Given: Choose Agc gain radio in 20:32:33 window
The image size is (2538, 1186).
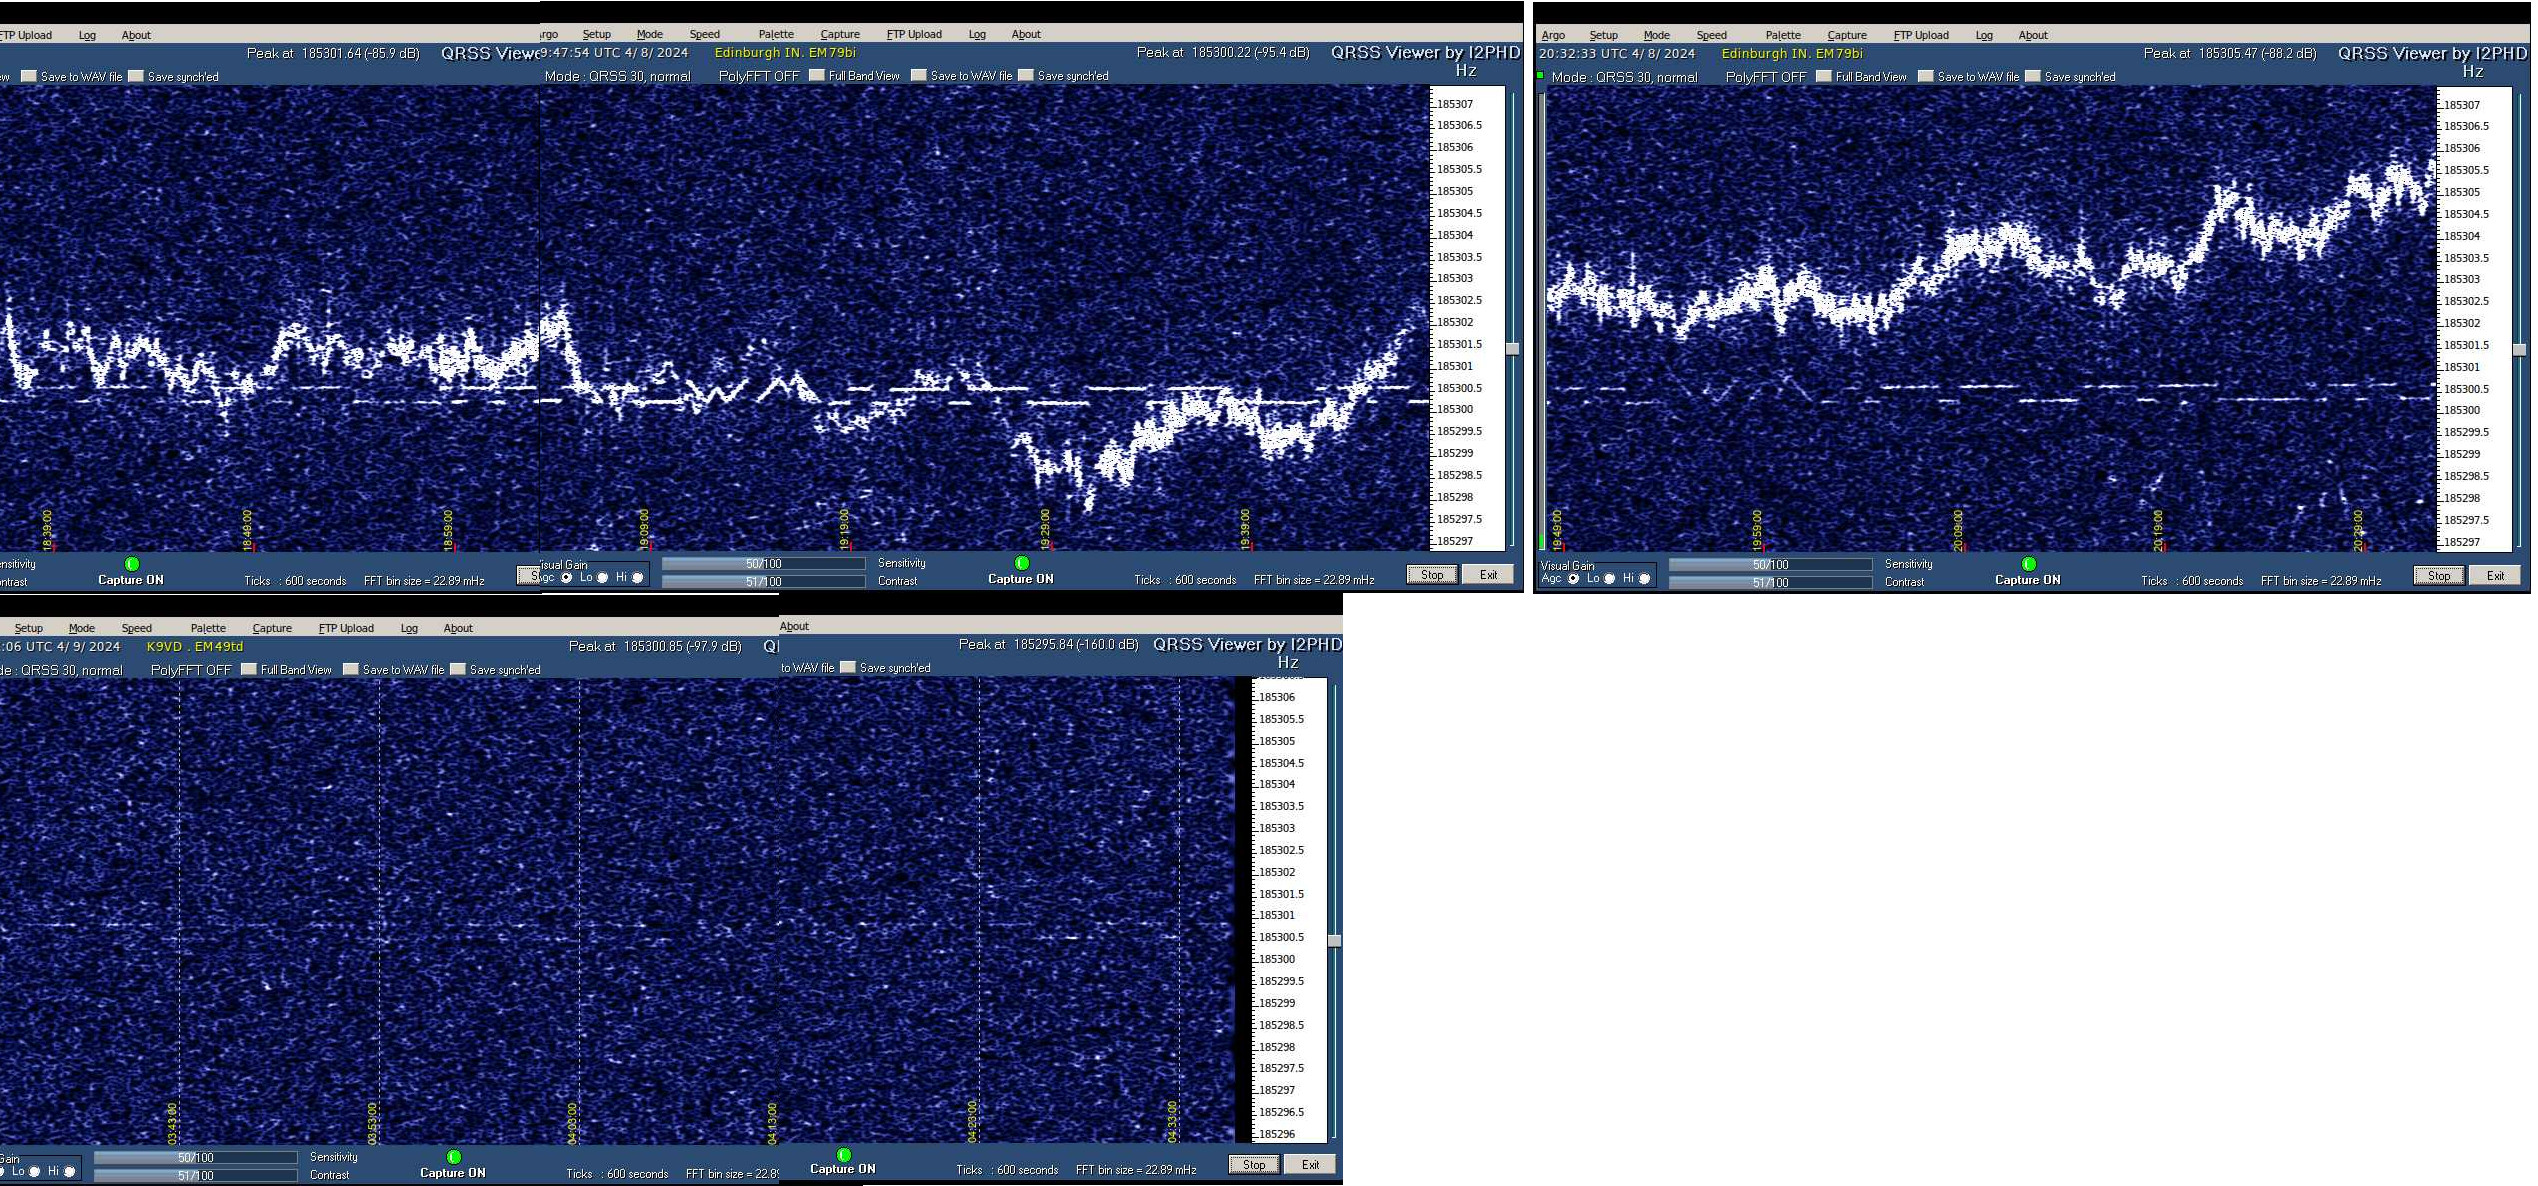Looking at the screenshot, I should [x=1573, y=579].
